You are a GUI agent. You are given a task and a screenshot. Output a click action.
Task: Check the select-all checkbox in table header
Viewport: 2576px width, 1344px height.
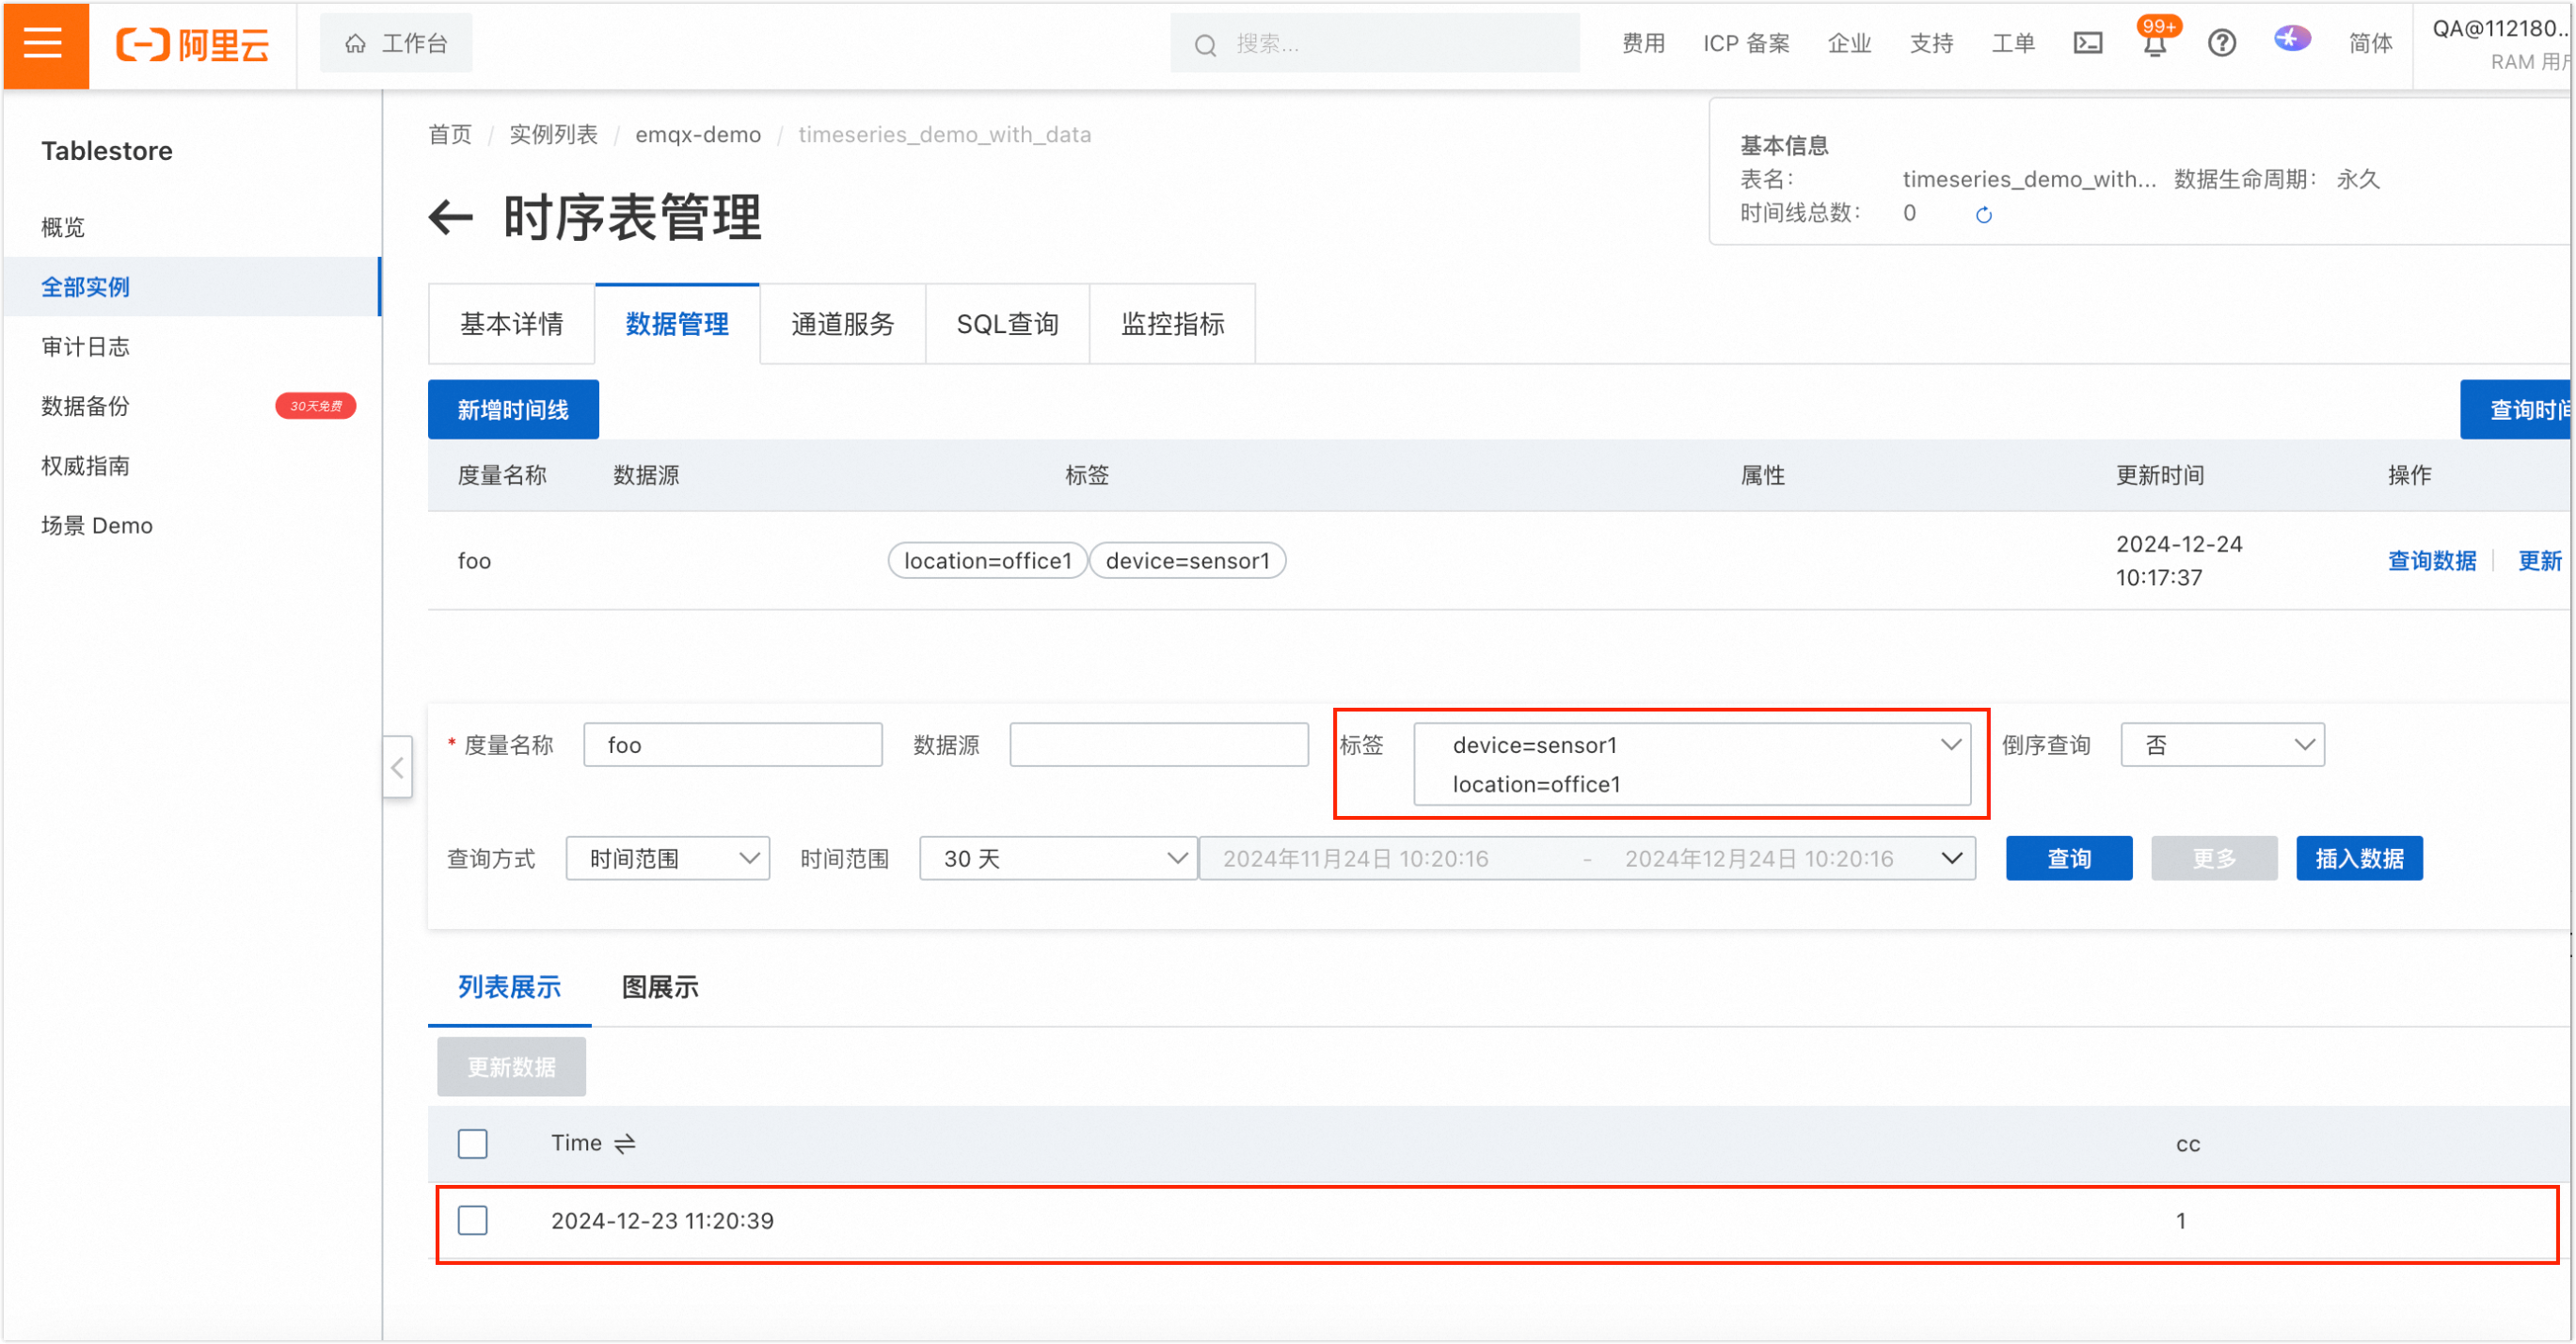click(472, 1143)
